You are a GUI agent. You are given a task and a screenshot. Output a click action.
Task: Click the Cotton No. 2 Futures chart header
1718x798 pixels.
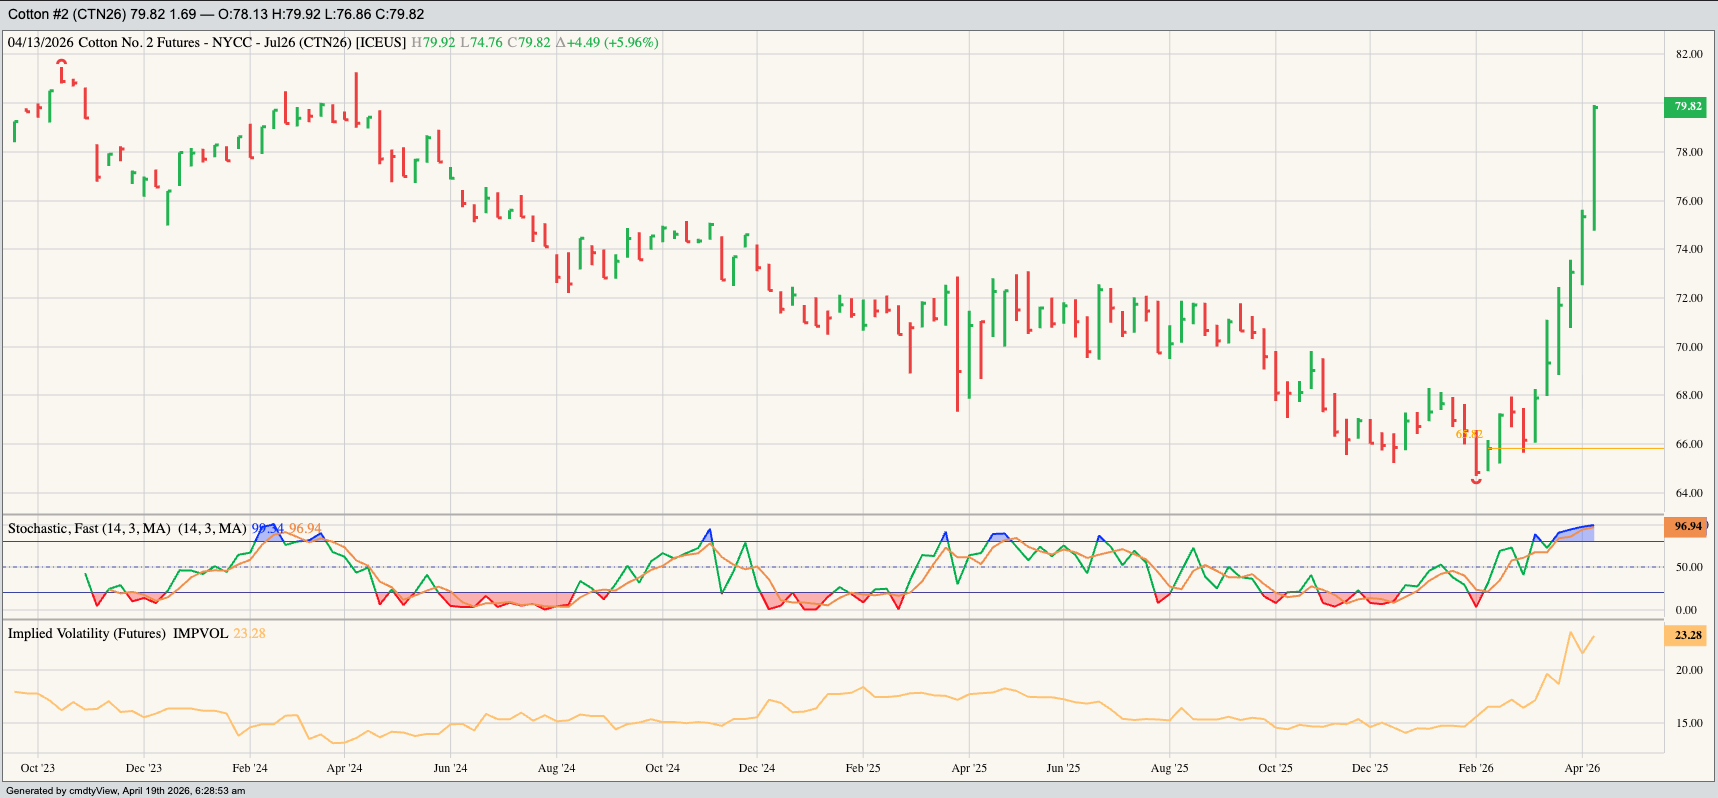coord(207,42)
